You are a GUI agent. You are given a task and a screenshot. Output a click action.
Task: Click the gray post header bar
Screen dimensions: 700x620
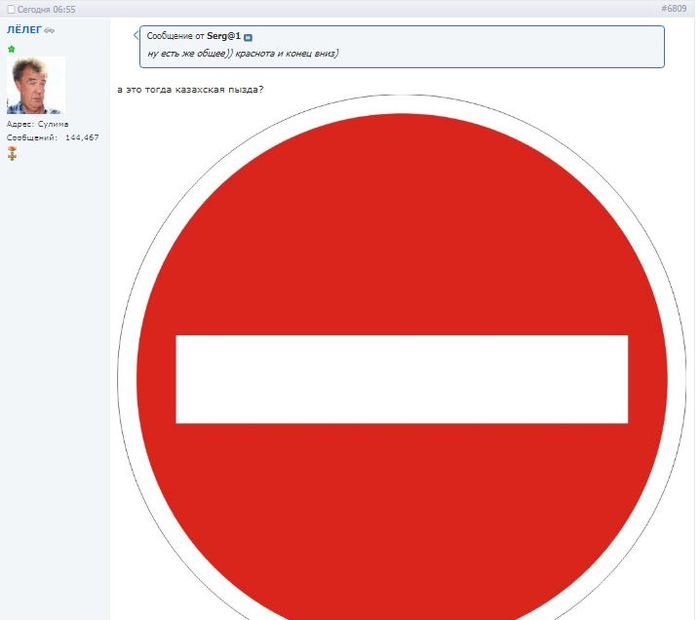(x=350, y=9)
